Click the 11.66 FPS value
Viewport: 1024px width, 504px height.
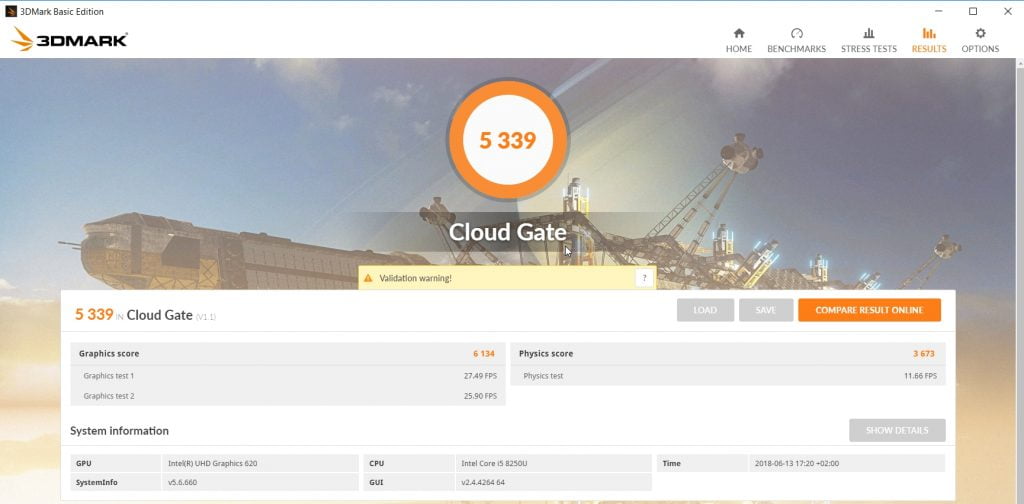click(x=920, y=376)
